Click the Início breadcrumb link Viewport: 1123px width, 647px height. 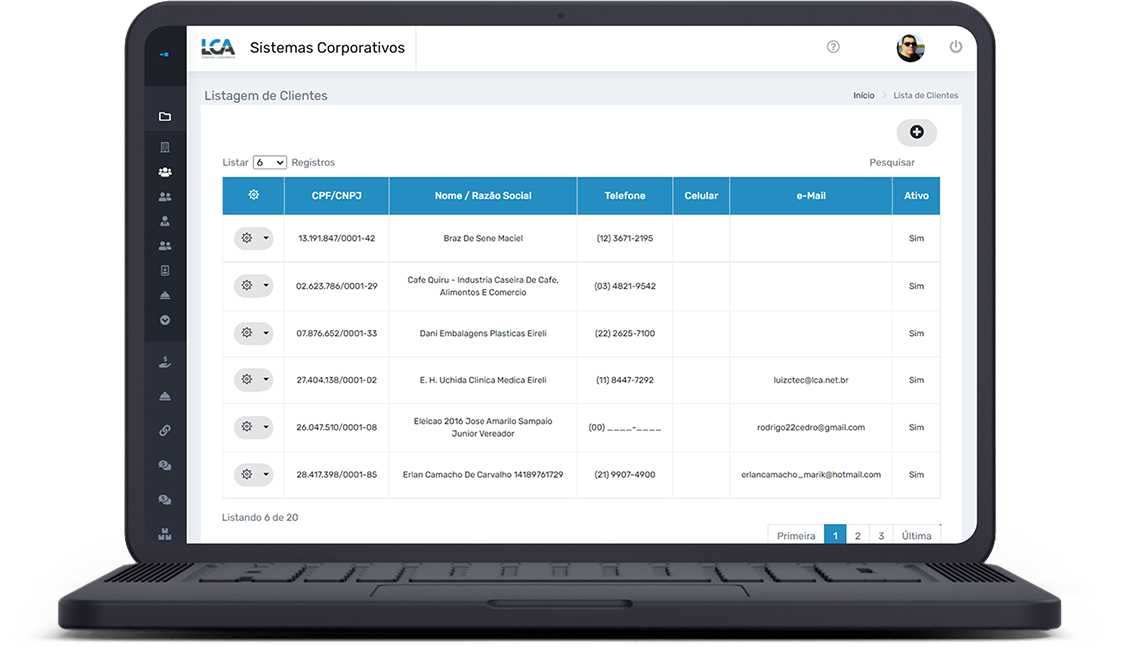tap(863, 96)
